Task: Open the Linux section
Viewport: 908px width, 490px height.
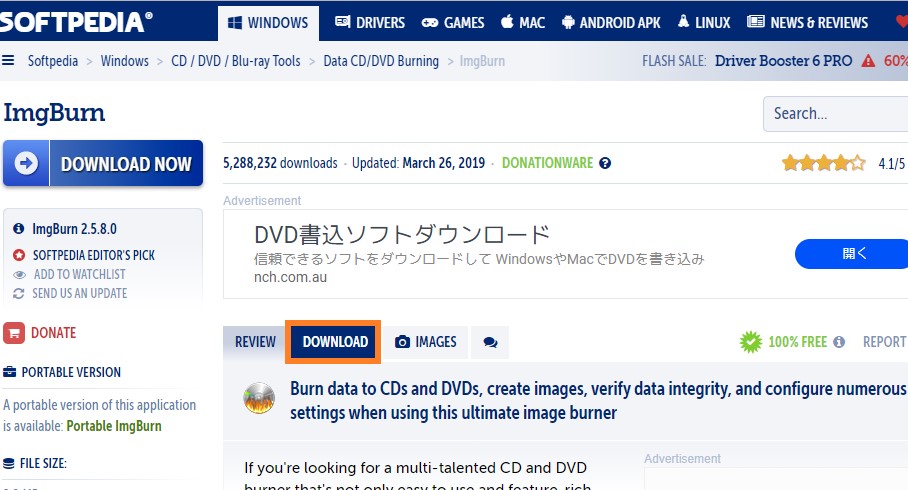Action: coord(704,23)
